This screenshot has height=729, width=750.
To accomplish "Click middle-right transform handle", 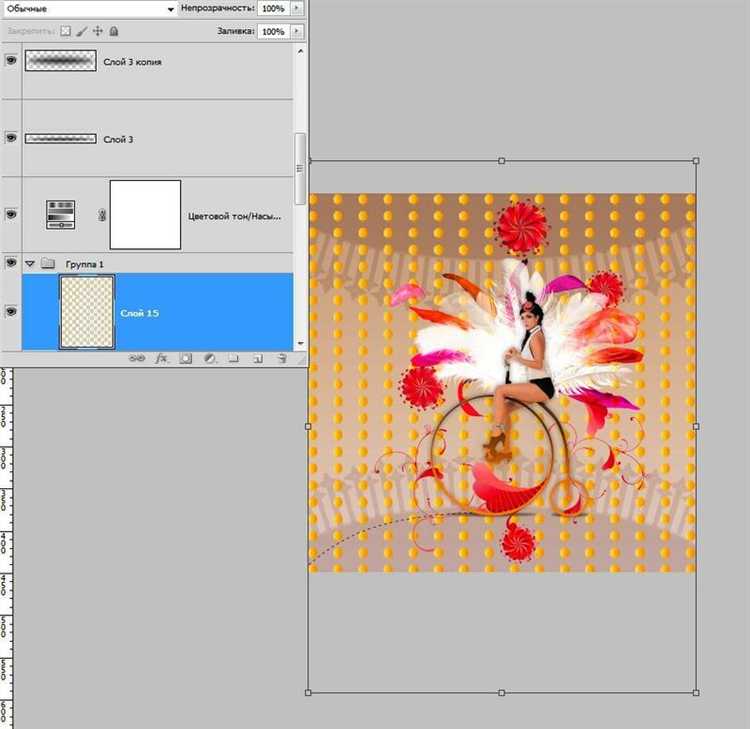I will pos(696,426).
